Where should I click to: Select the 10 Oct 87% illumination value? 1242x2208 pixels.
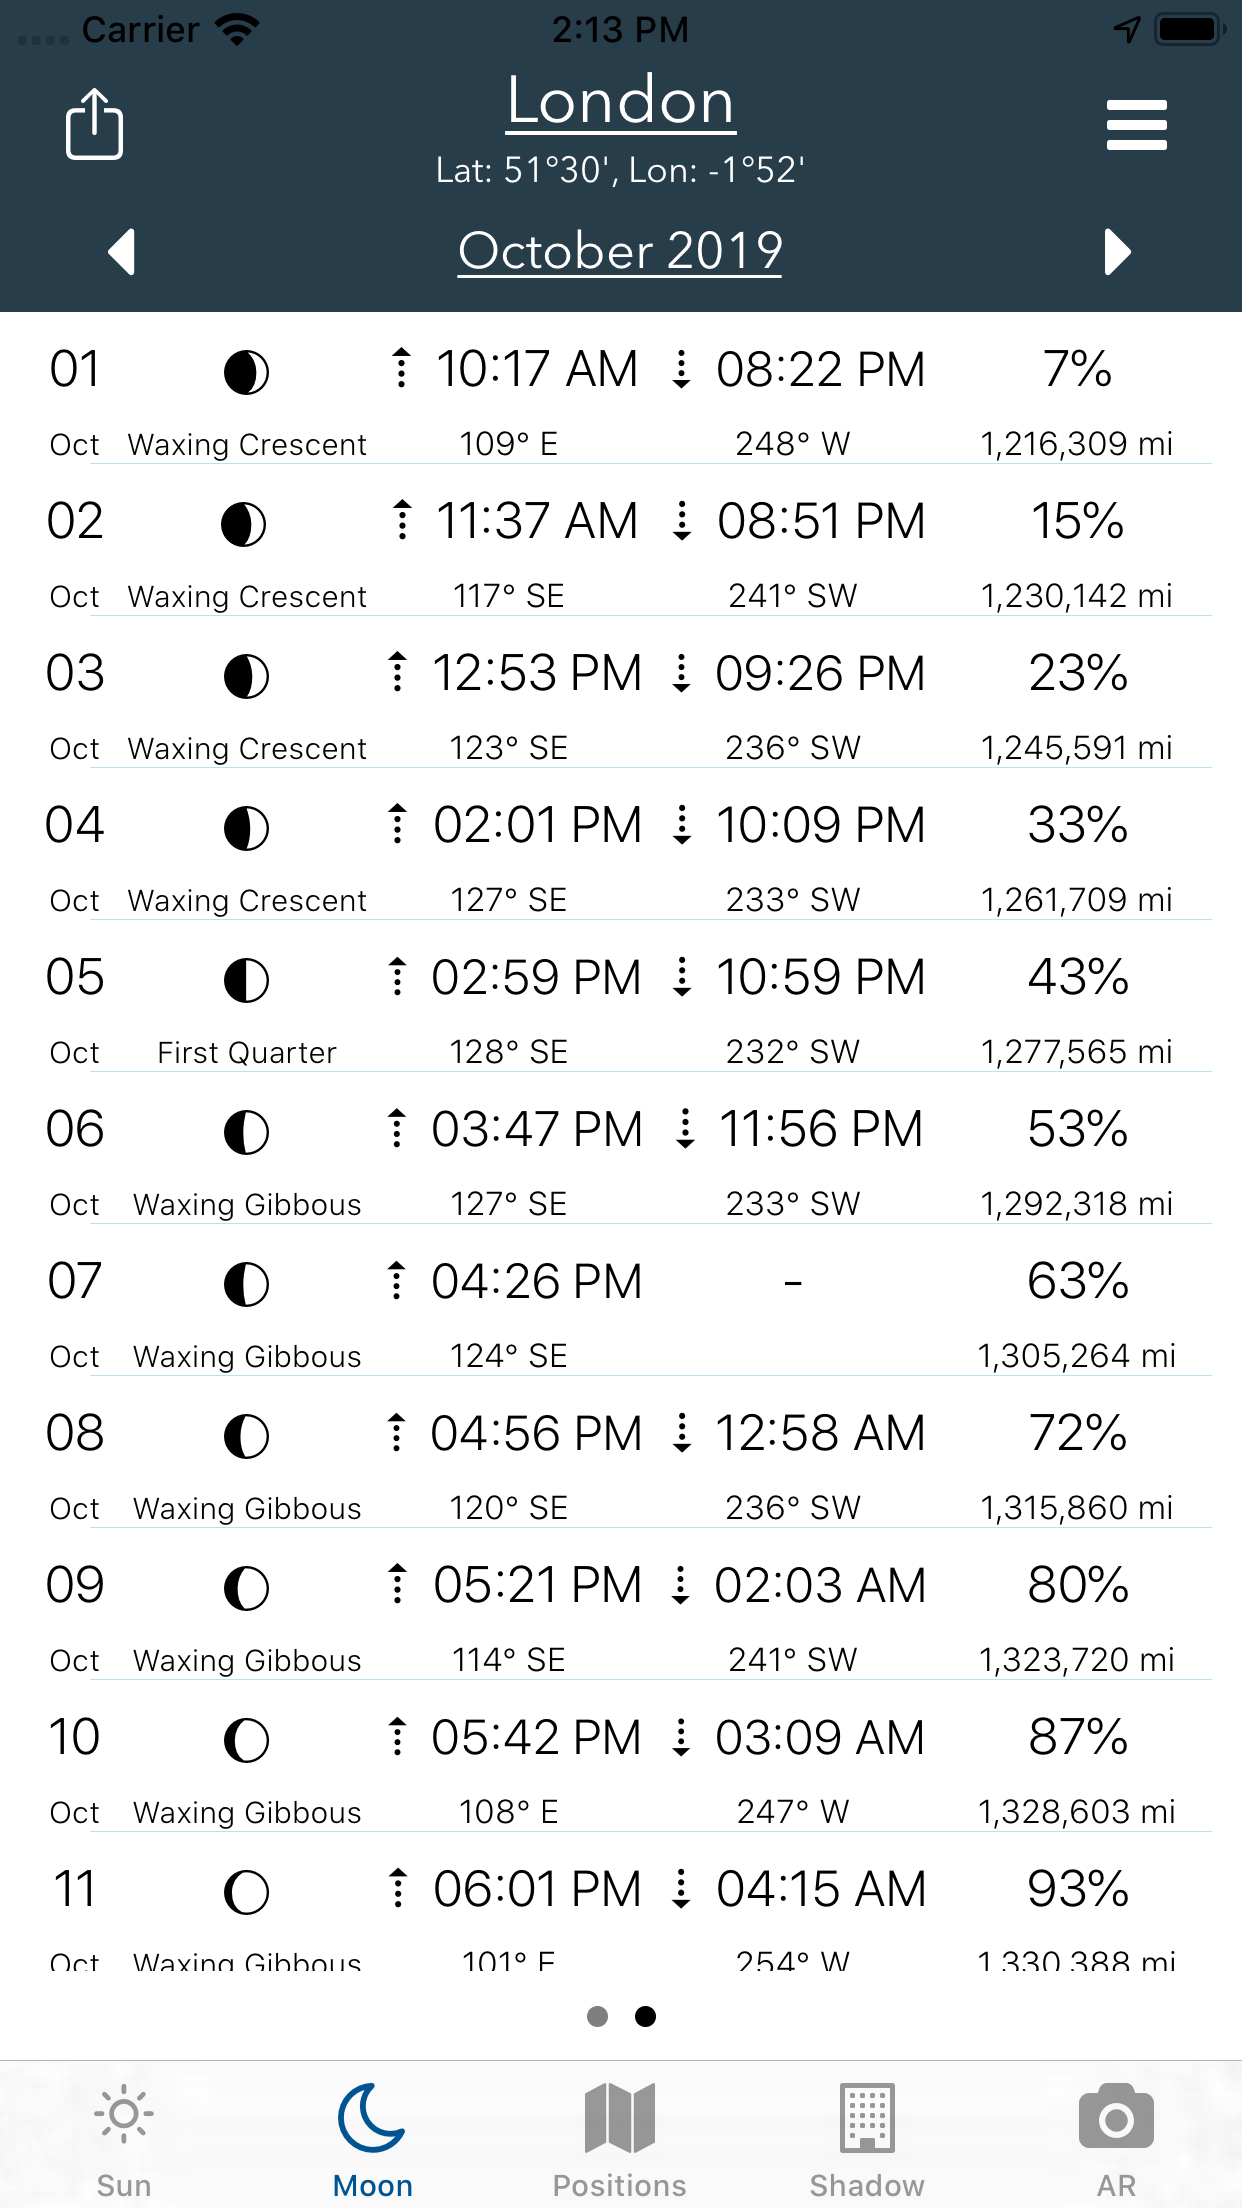click(x=1078, y=1737)
